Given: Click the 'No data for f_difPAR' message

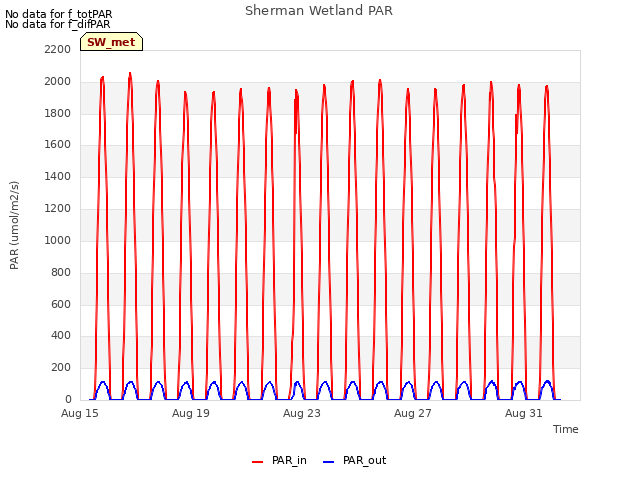Looking at the screenshot, I should (58, 24).
